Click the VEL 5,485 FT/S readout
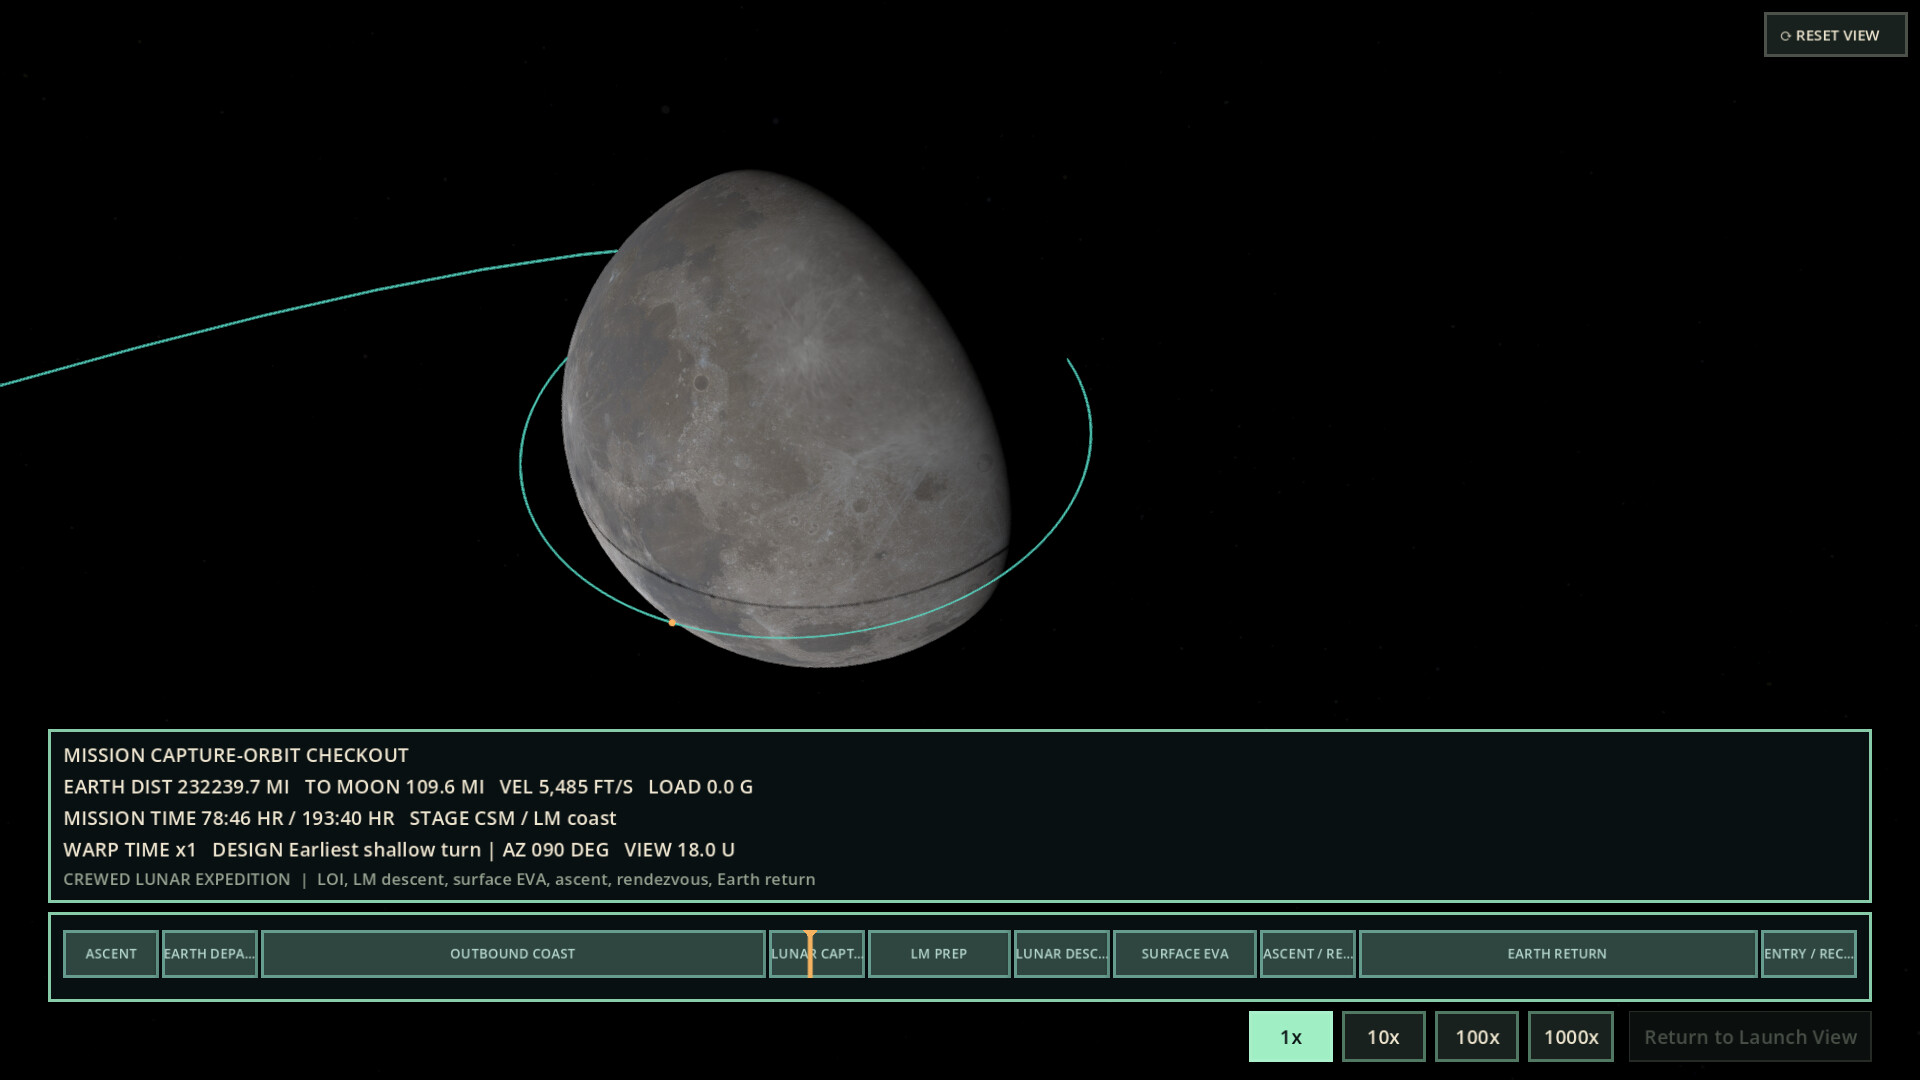1920x1080 pixels. pos(566,787)
